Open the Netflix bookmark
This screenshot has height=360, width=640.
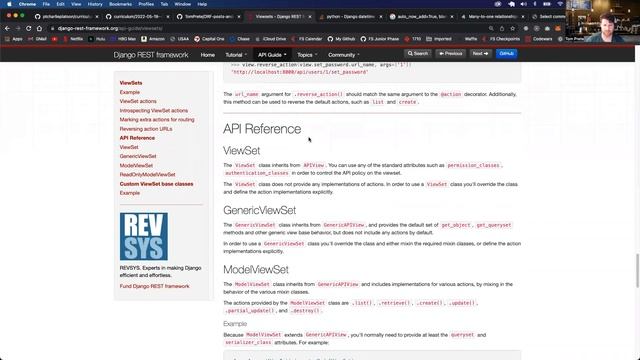click(x=73, y=39)
